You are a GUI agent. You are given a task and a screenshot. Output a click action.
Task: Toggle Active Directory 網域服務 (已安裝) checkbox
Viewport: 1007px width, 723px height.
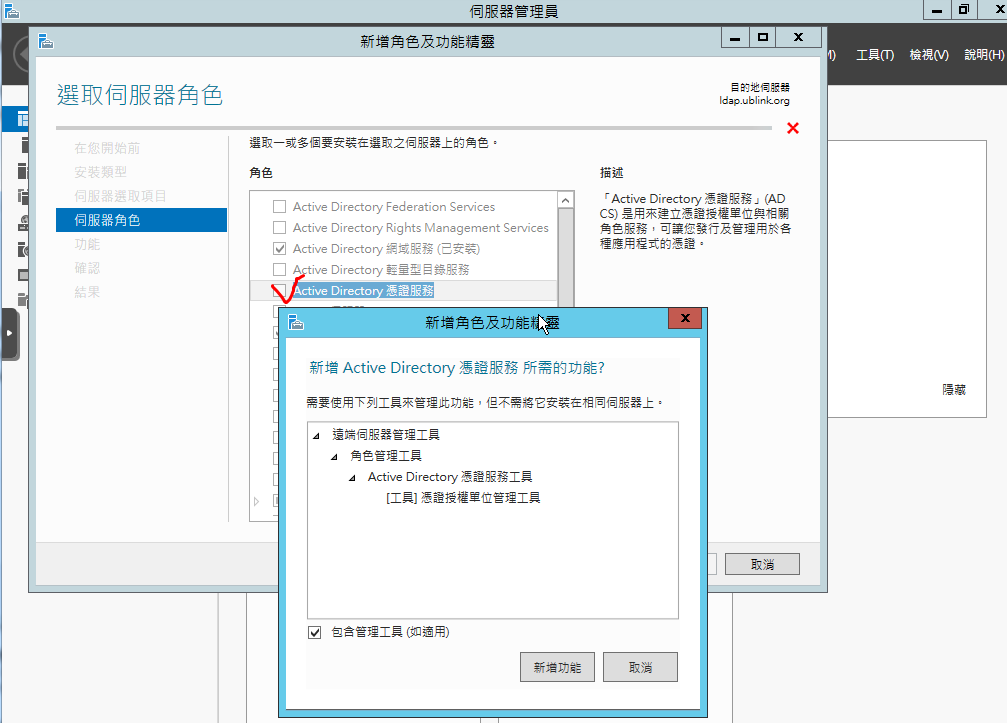[279, 248]
